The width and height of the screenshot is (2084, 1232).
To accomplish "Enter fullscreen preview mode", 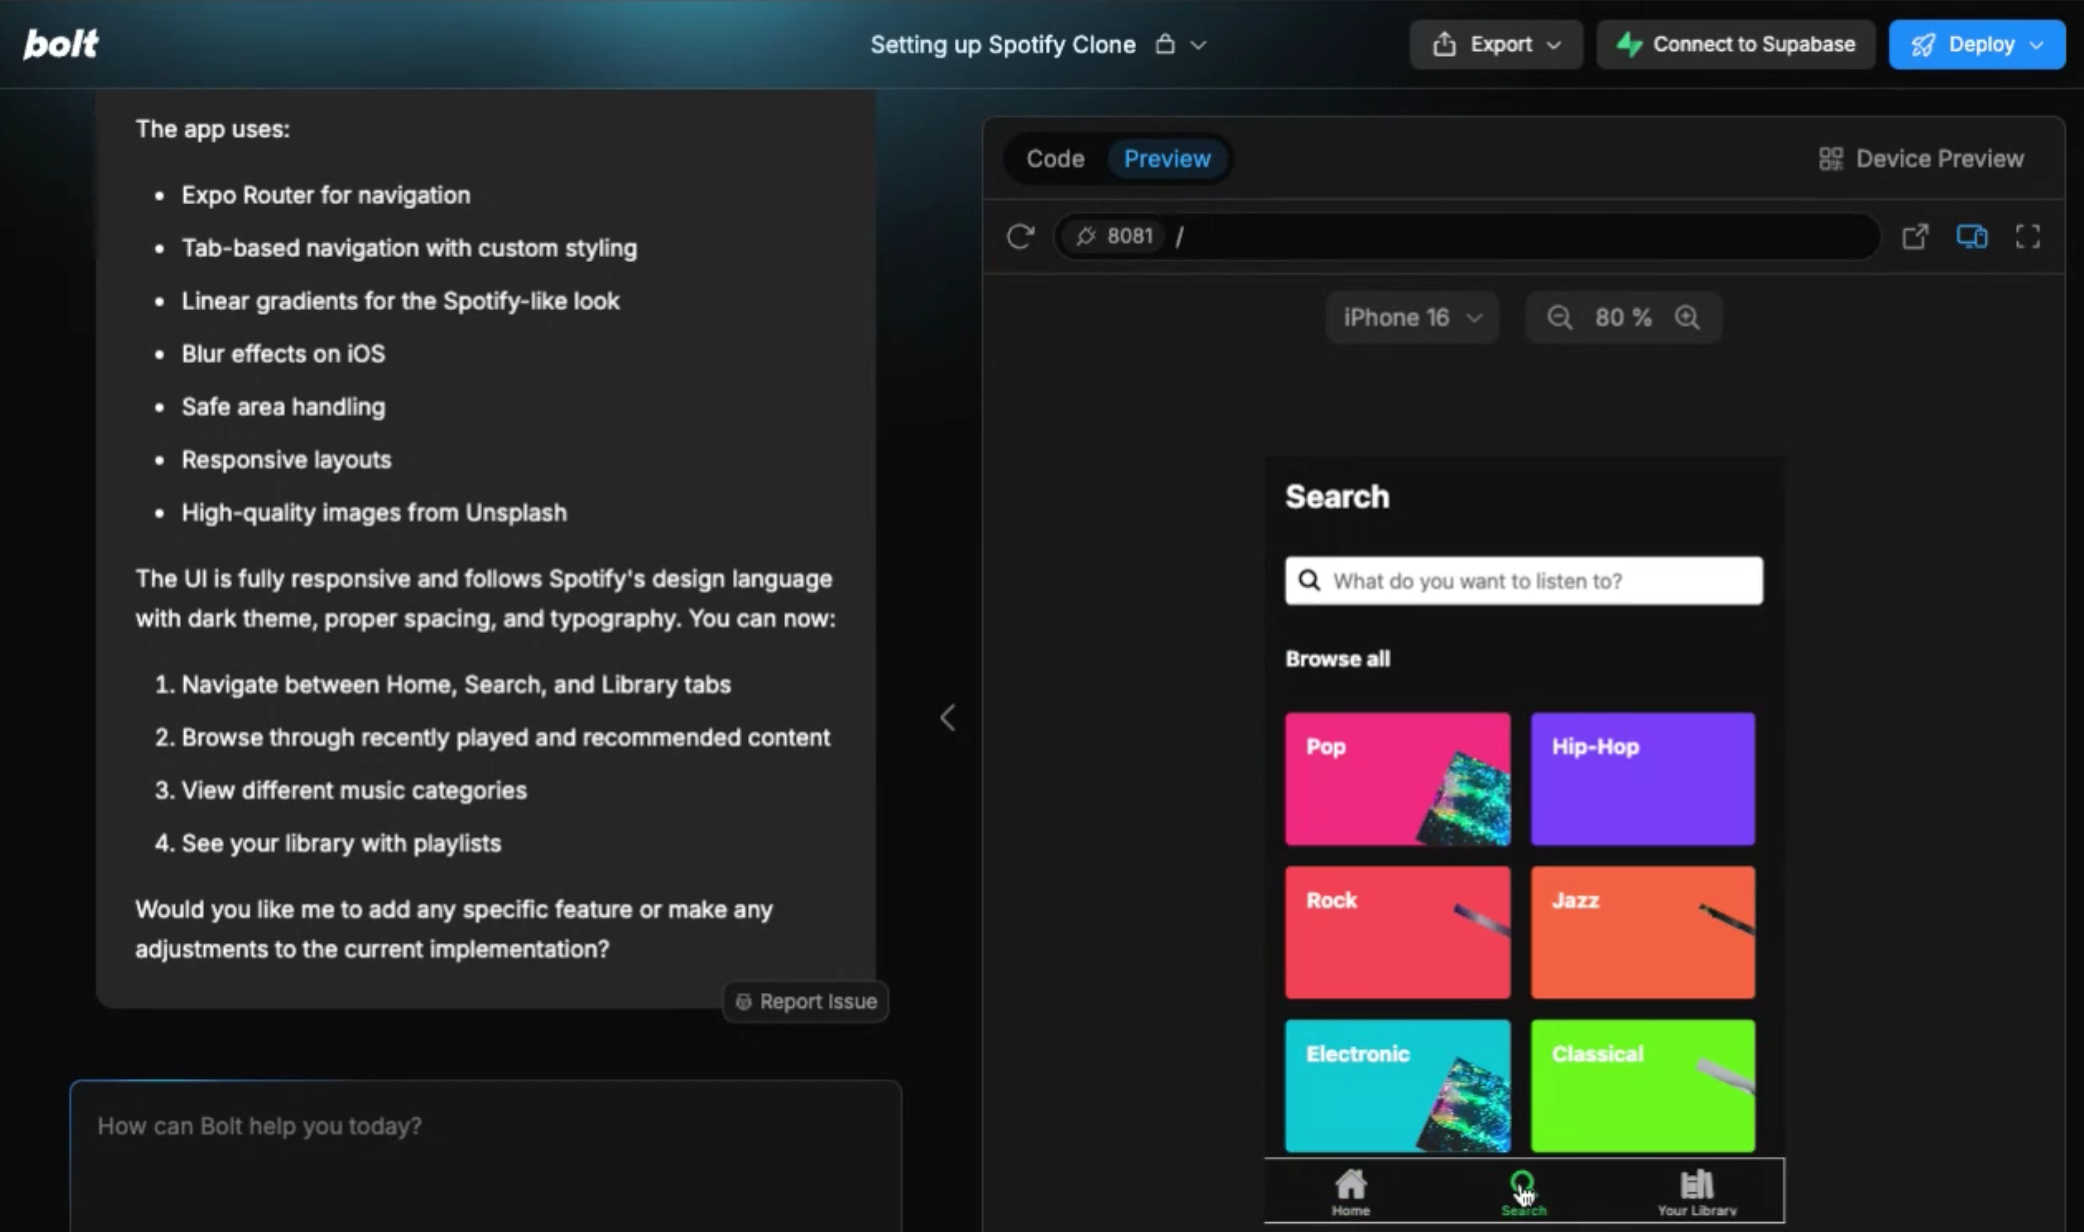I will pos(2027,236).
